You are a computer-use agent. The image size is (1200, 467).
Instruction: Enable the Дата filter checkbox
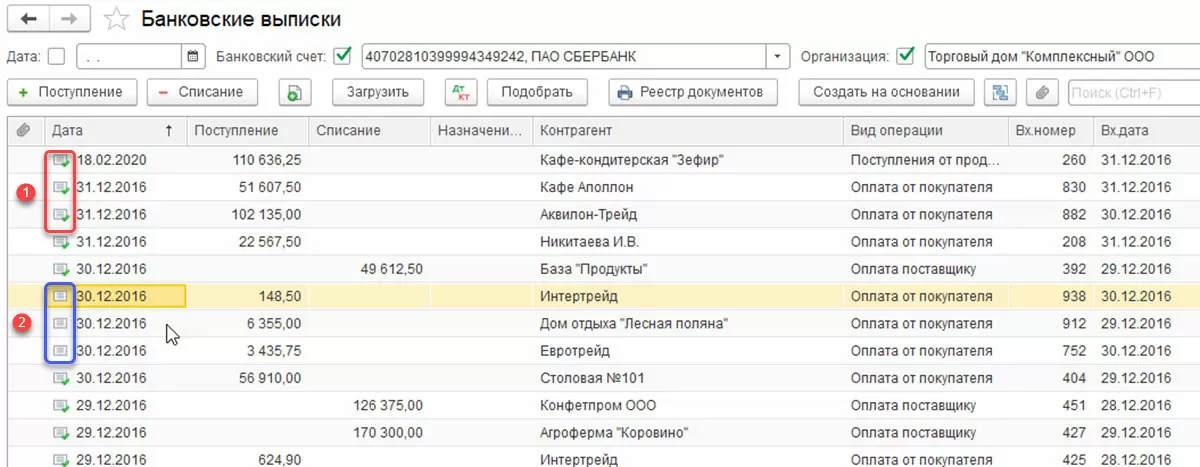[x=57, y=56]
